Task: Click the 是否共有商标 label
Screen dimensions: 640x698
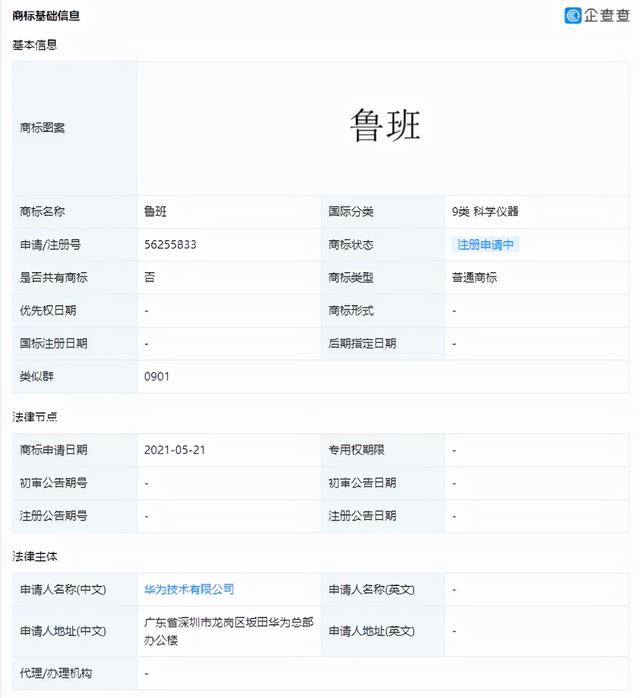Action: click(x=53, y=277)
